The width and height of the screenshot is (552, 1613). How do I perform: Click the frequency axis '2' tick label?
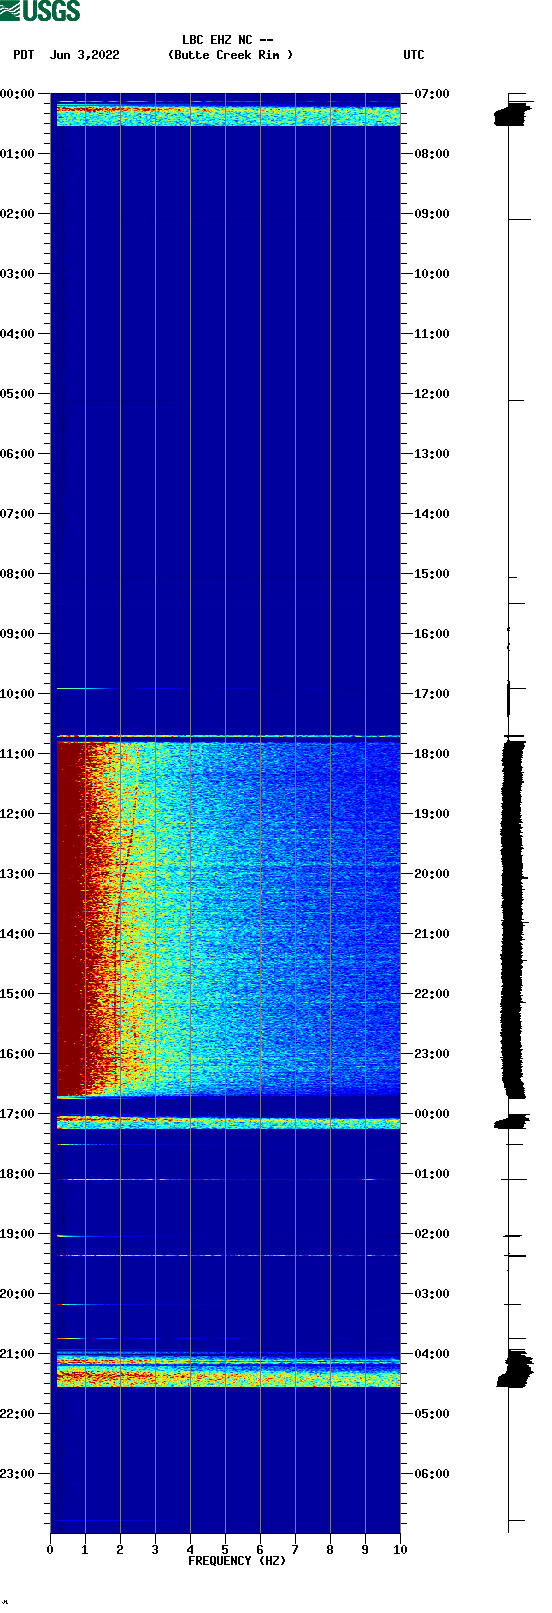(x=120, y=1550)
